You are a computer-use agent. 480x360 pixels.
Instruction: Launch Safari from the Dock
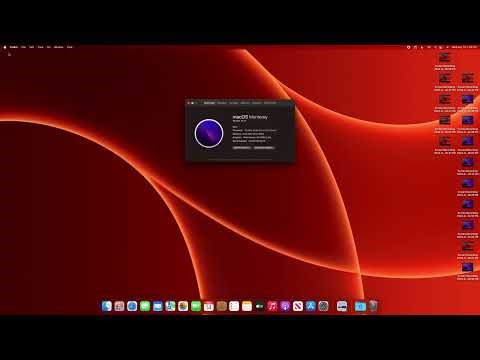(132, 306)
